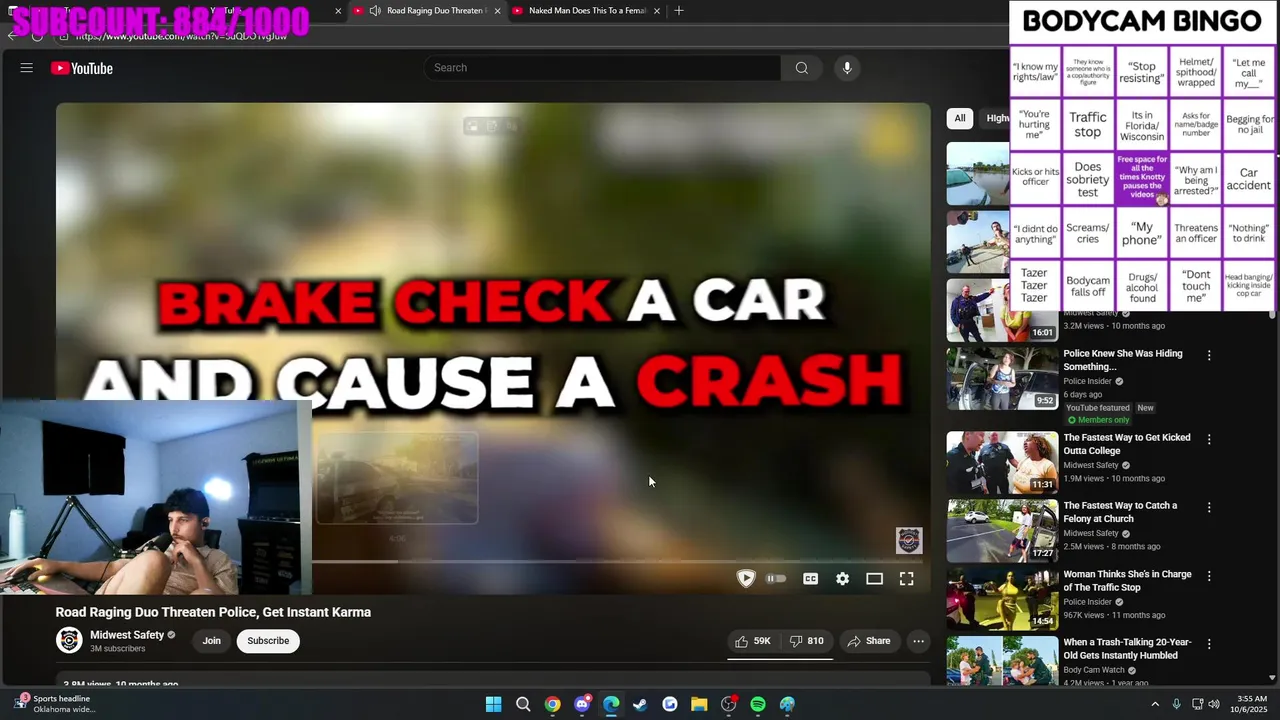Open a new browser tab
Viewport: 1280px width, 720px height.
679,10
